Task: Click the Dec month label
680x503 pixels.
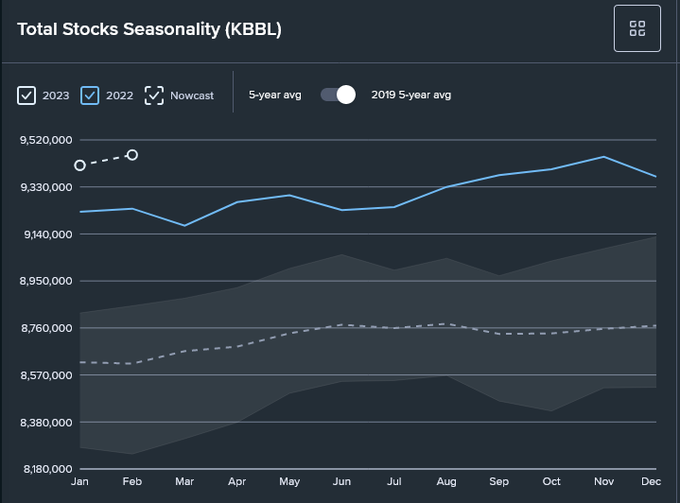Action: (x=651, y=481)
